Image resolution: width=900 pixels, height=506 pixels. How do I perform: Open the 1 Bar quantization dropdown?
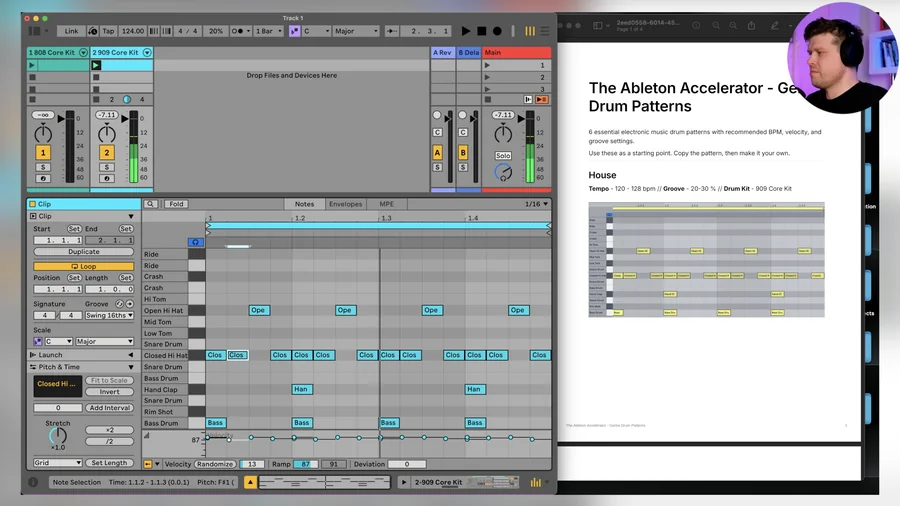[x=269, y=31]
